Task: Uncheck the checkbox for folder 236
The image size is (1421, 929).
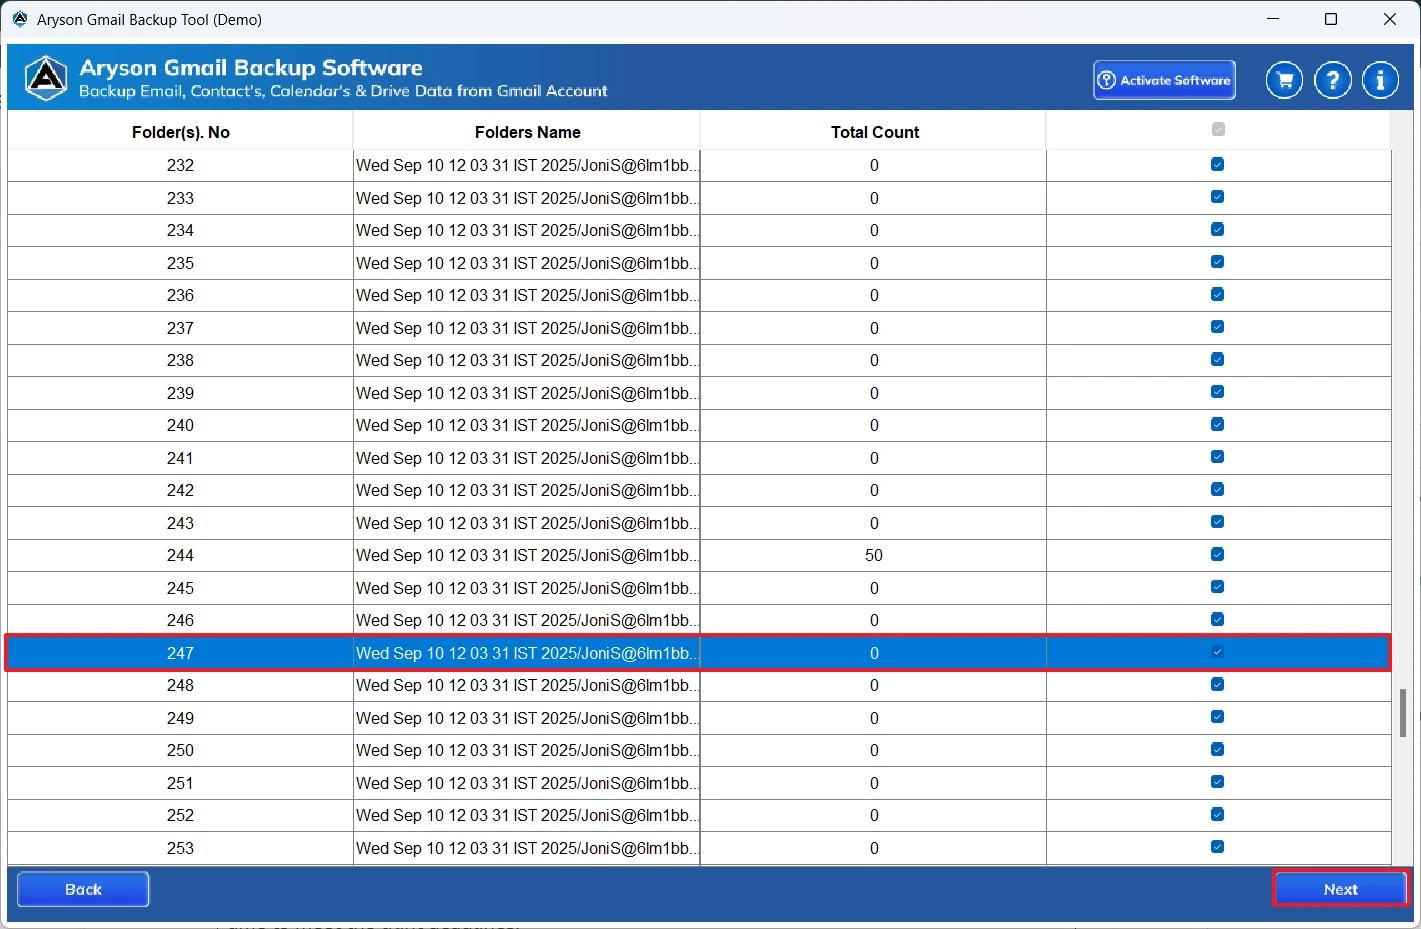Action: coord(1217,294)
